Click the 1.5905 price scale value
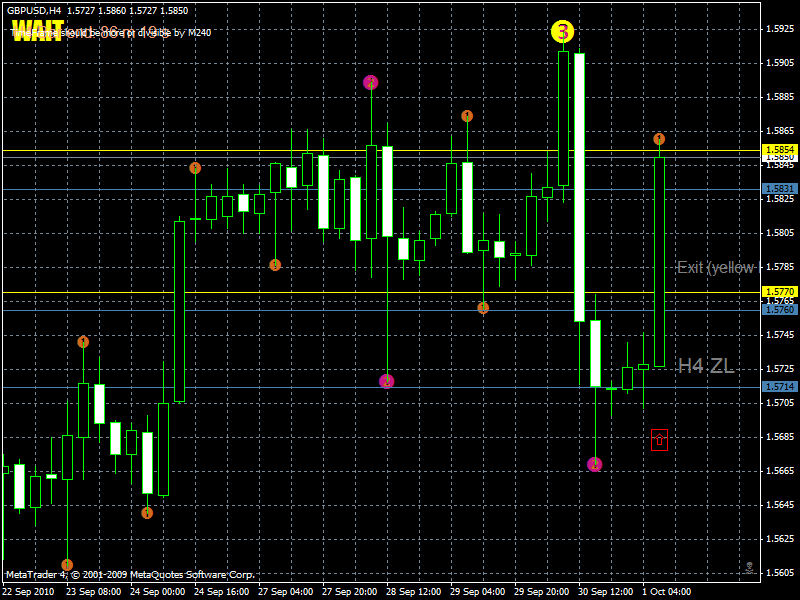 tap(780, 62)
